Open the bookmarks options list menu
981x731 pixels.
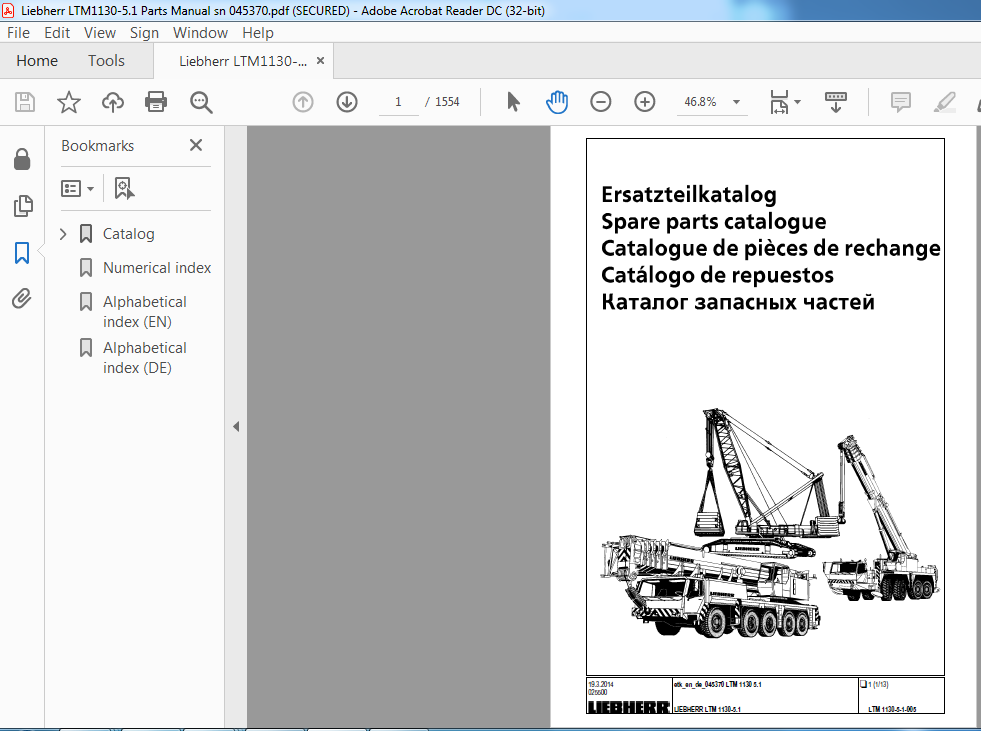point(77,188)
